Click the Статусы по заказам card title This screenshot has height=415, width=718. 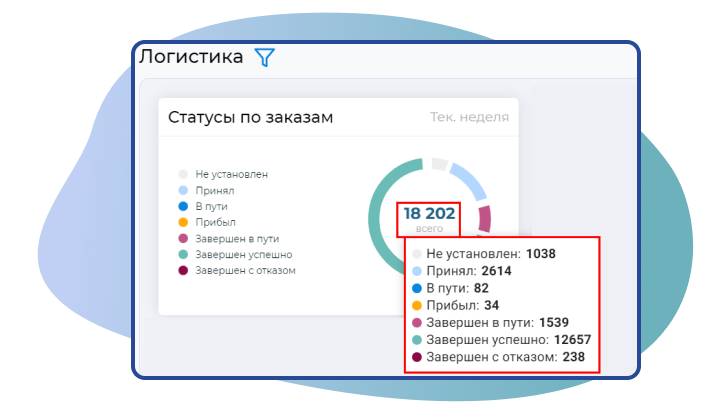[x=250, y=117]
